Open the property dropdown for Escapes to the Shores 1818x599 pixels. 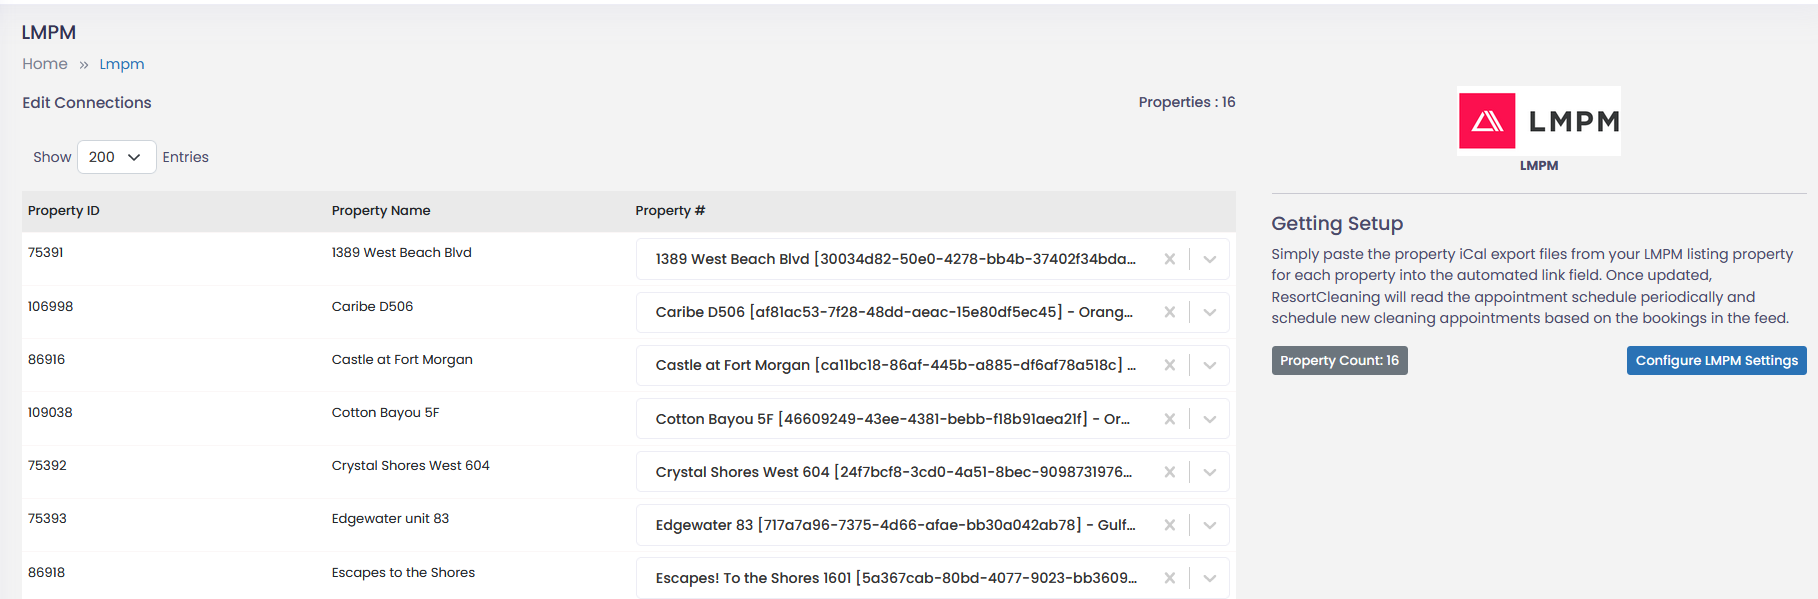point(1209,577)
